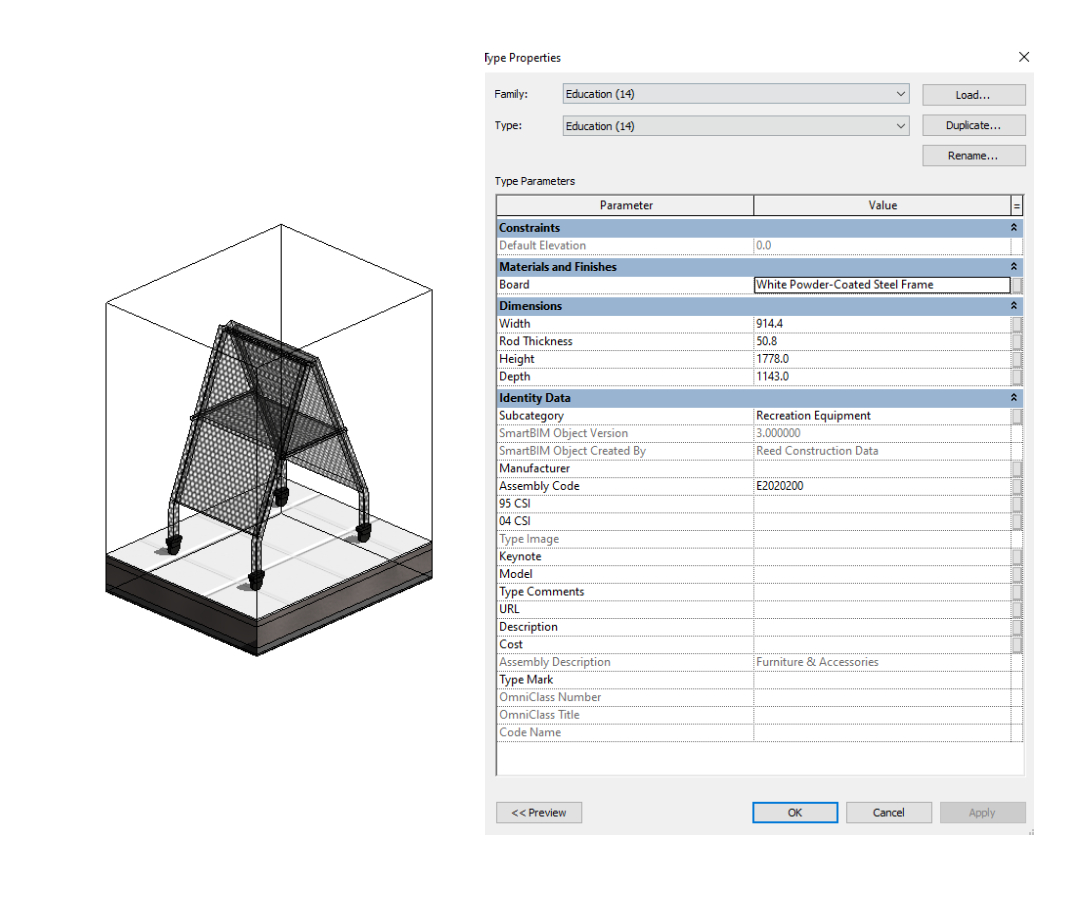Screen dimensions: 1080x924
Task: Click the small button at Depth row end
Action: click(1017, 377)
